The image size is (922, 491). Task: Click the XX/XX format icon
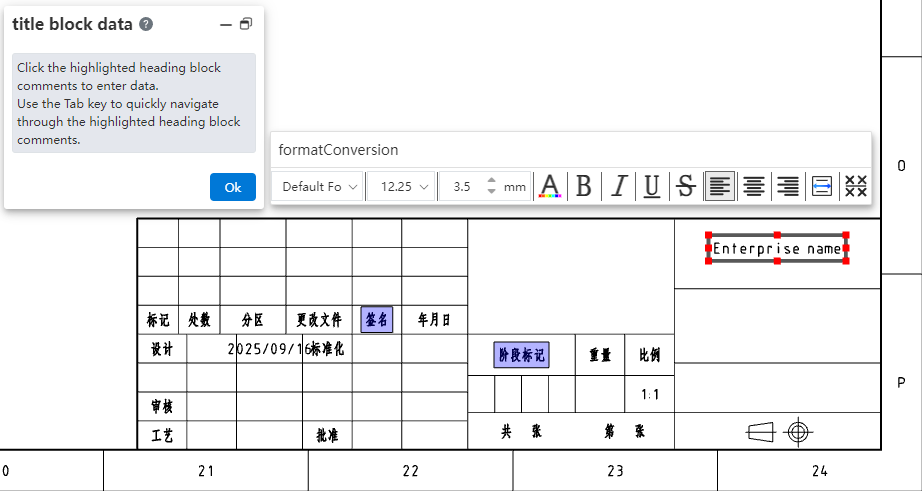click(855, 186)
